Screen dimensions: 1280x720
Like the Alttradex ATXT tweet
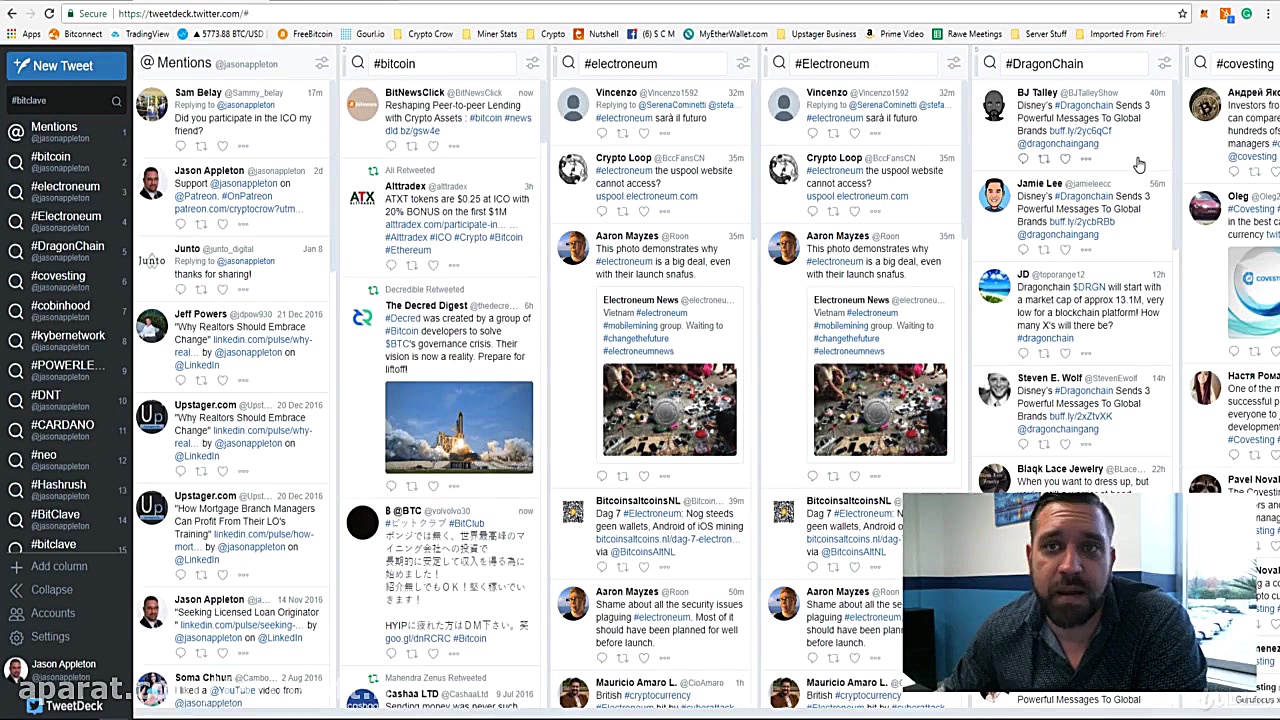tap(433, 265)
